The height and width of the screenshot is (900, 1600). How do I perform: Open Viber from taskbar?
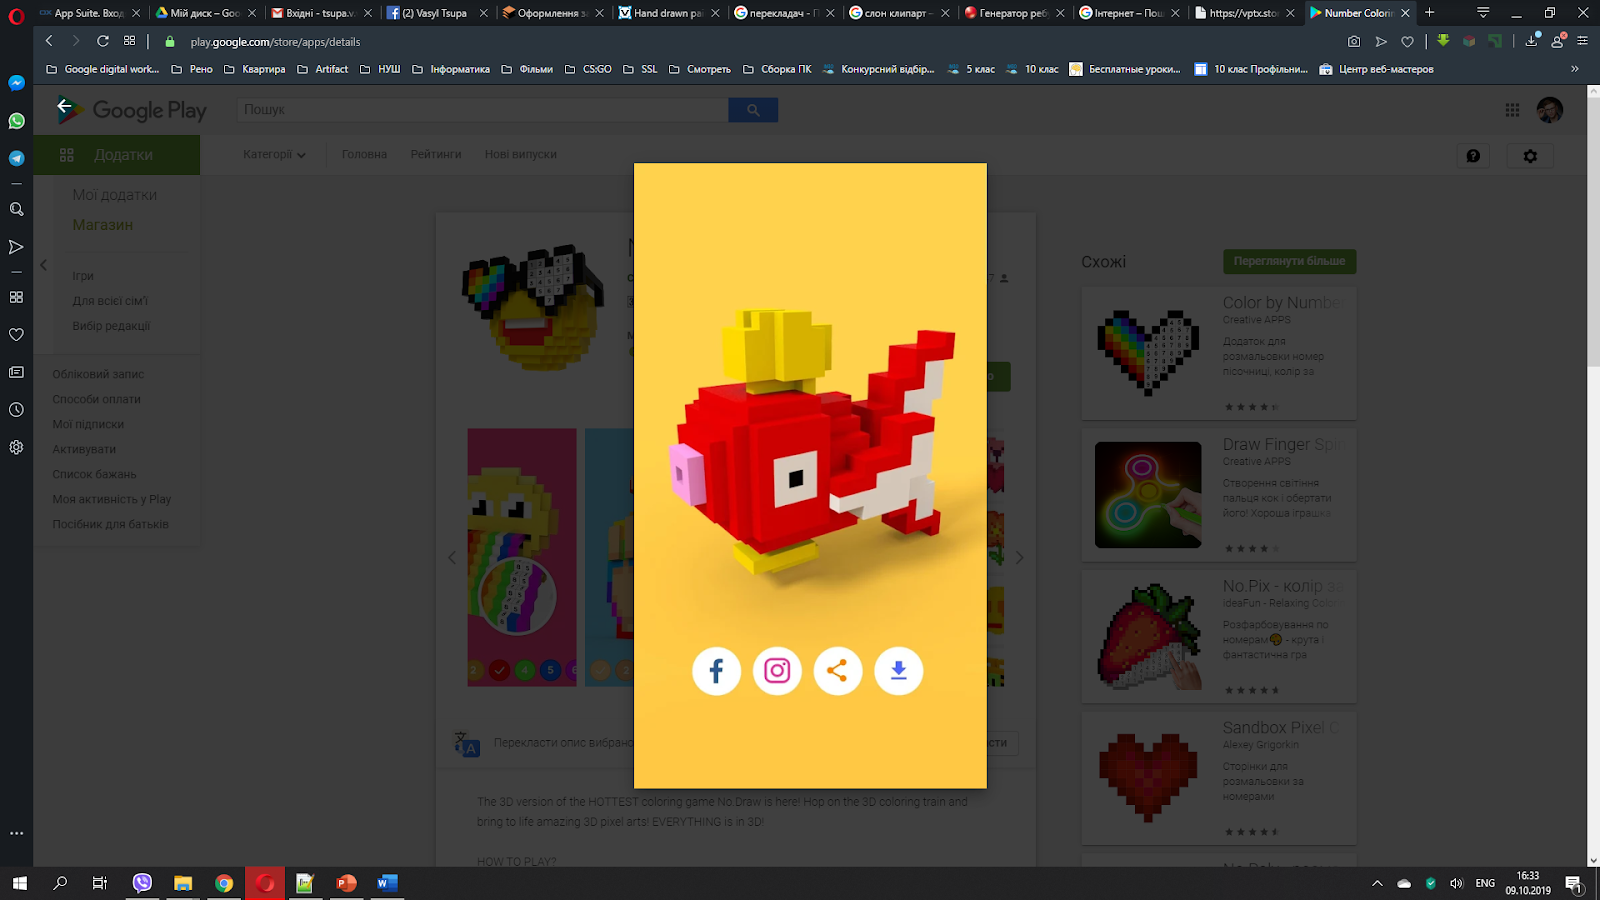142,883
